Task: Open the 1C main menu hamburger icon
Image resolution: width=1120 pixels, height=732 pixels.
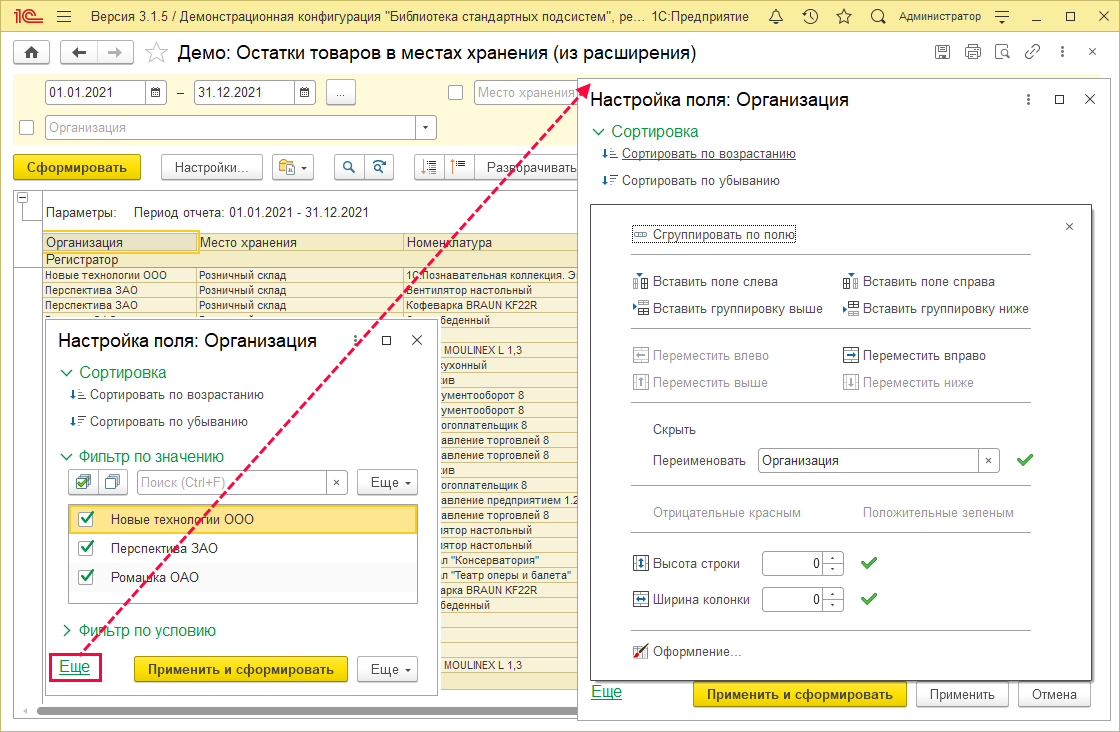Action: [64, 16]
